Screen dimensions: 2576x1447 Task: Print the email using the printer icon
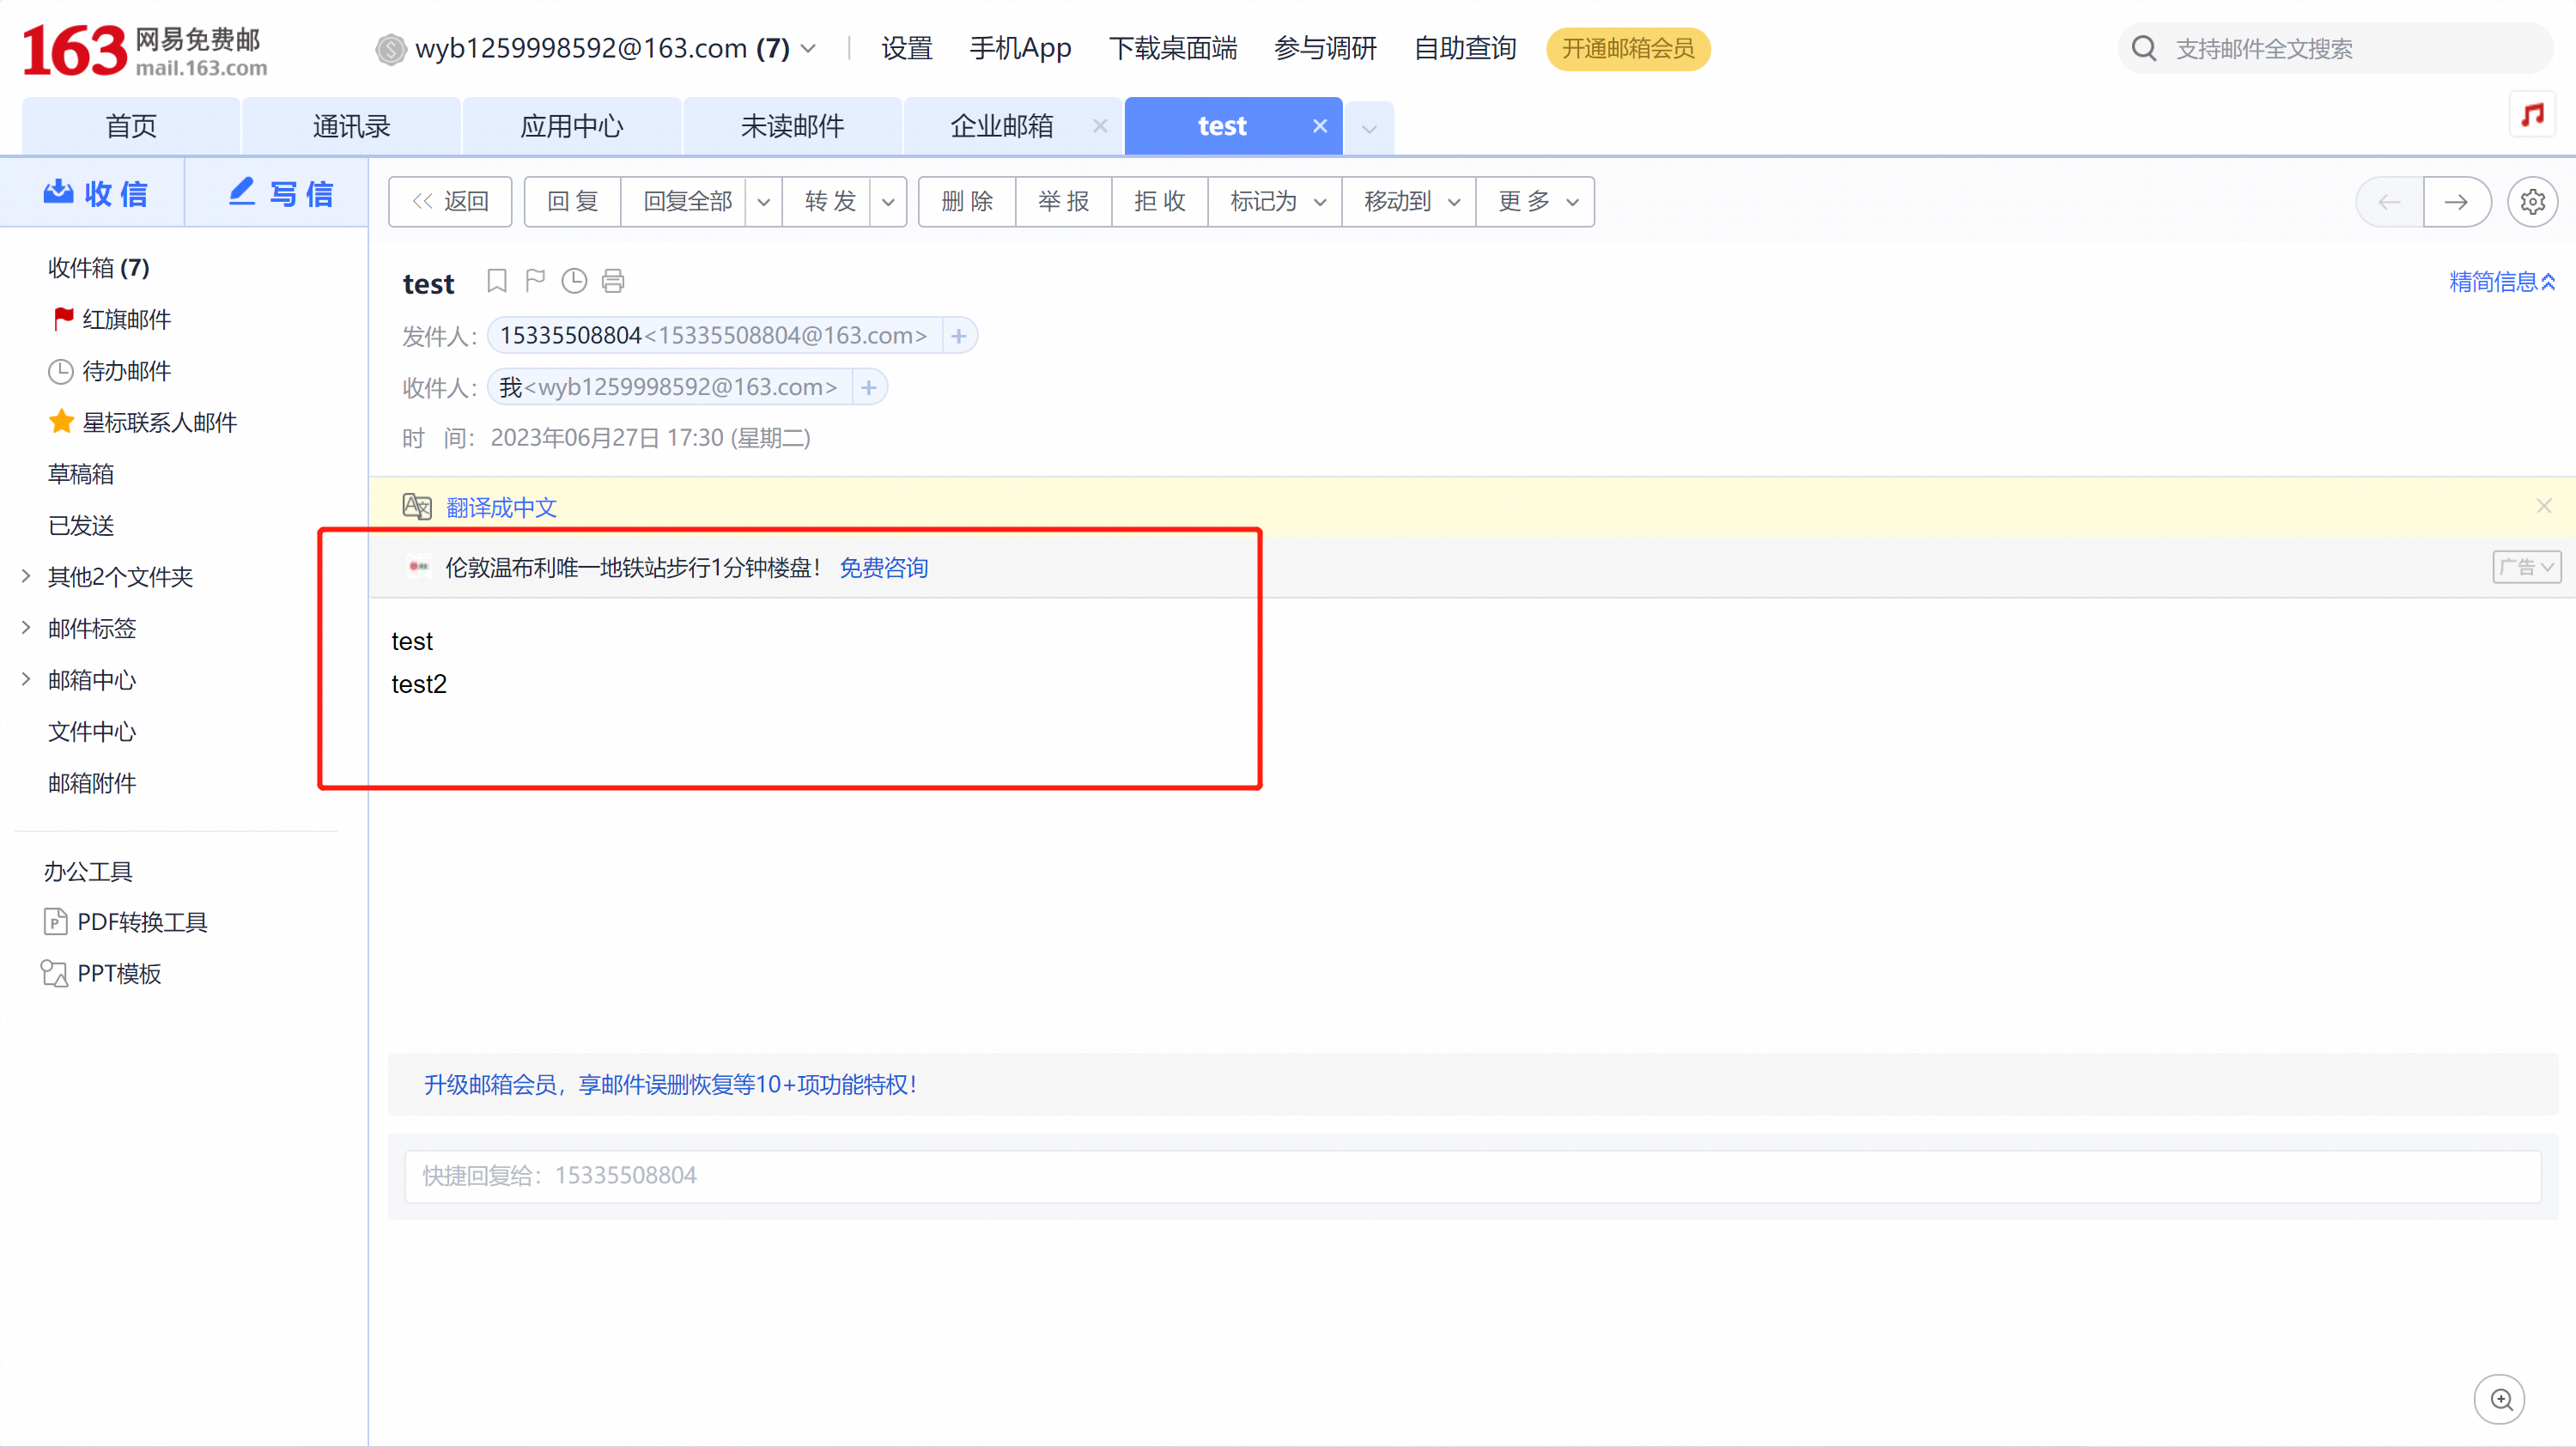(x=613, y=281)
